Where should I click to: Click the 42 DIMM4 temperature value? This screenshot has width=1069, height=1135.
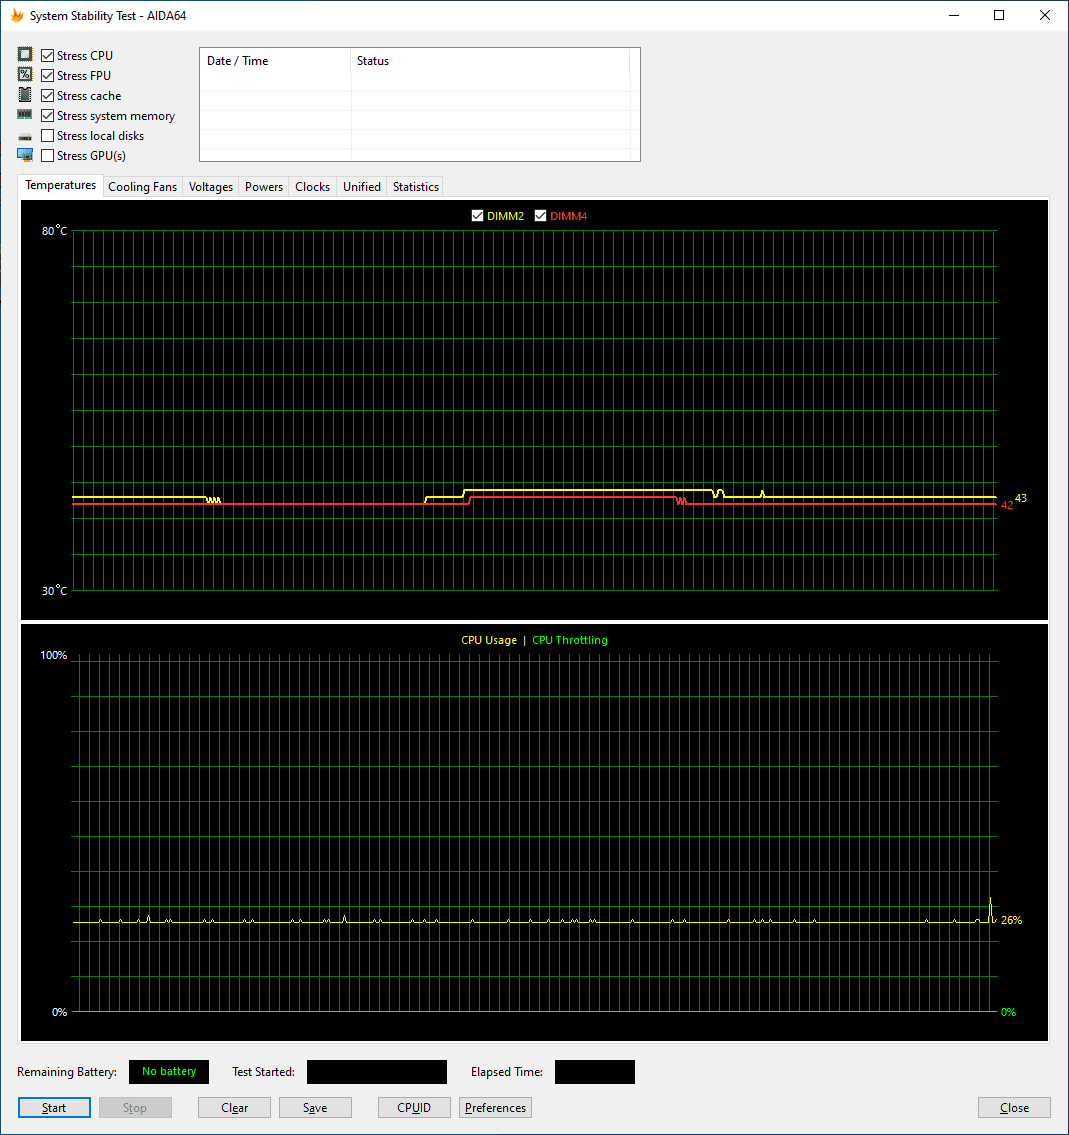[1007, 505]
